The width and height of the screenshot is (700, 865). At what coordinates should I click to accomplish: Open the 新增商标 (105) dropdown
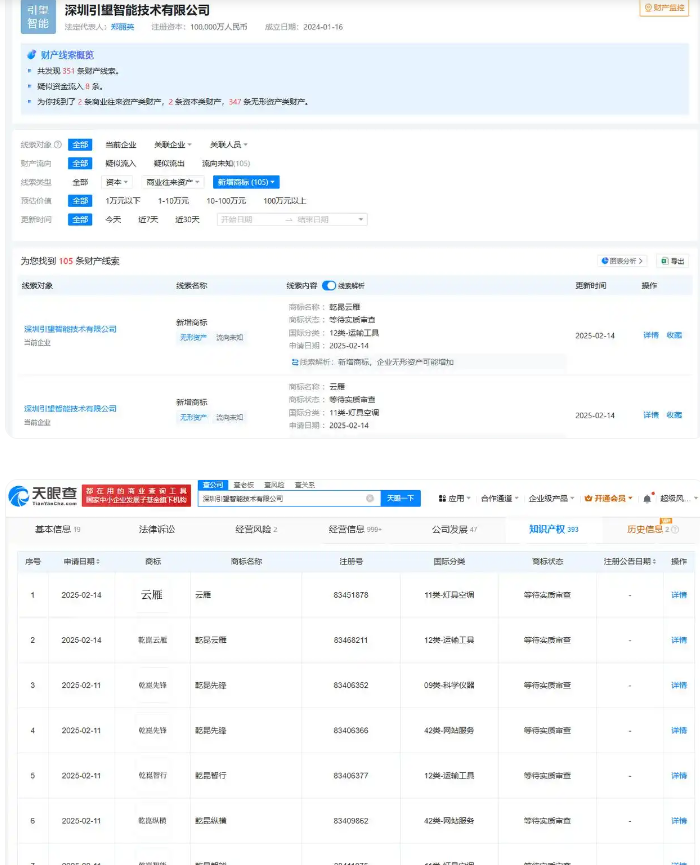pyautogui.click(x=247, y=182)
